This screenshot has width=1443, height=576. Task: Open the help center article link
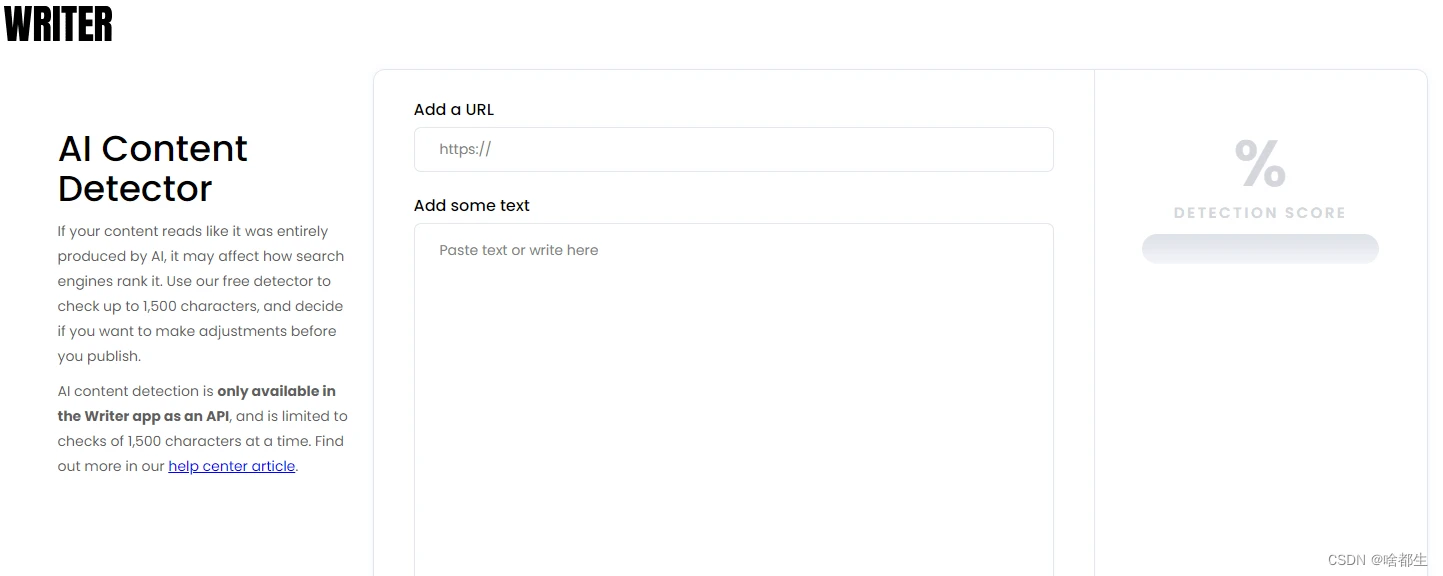(232, 466)
